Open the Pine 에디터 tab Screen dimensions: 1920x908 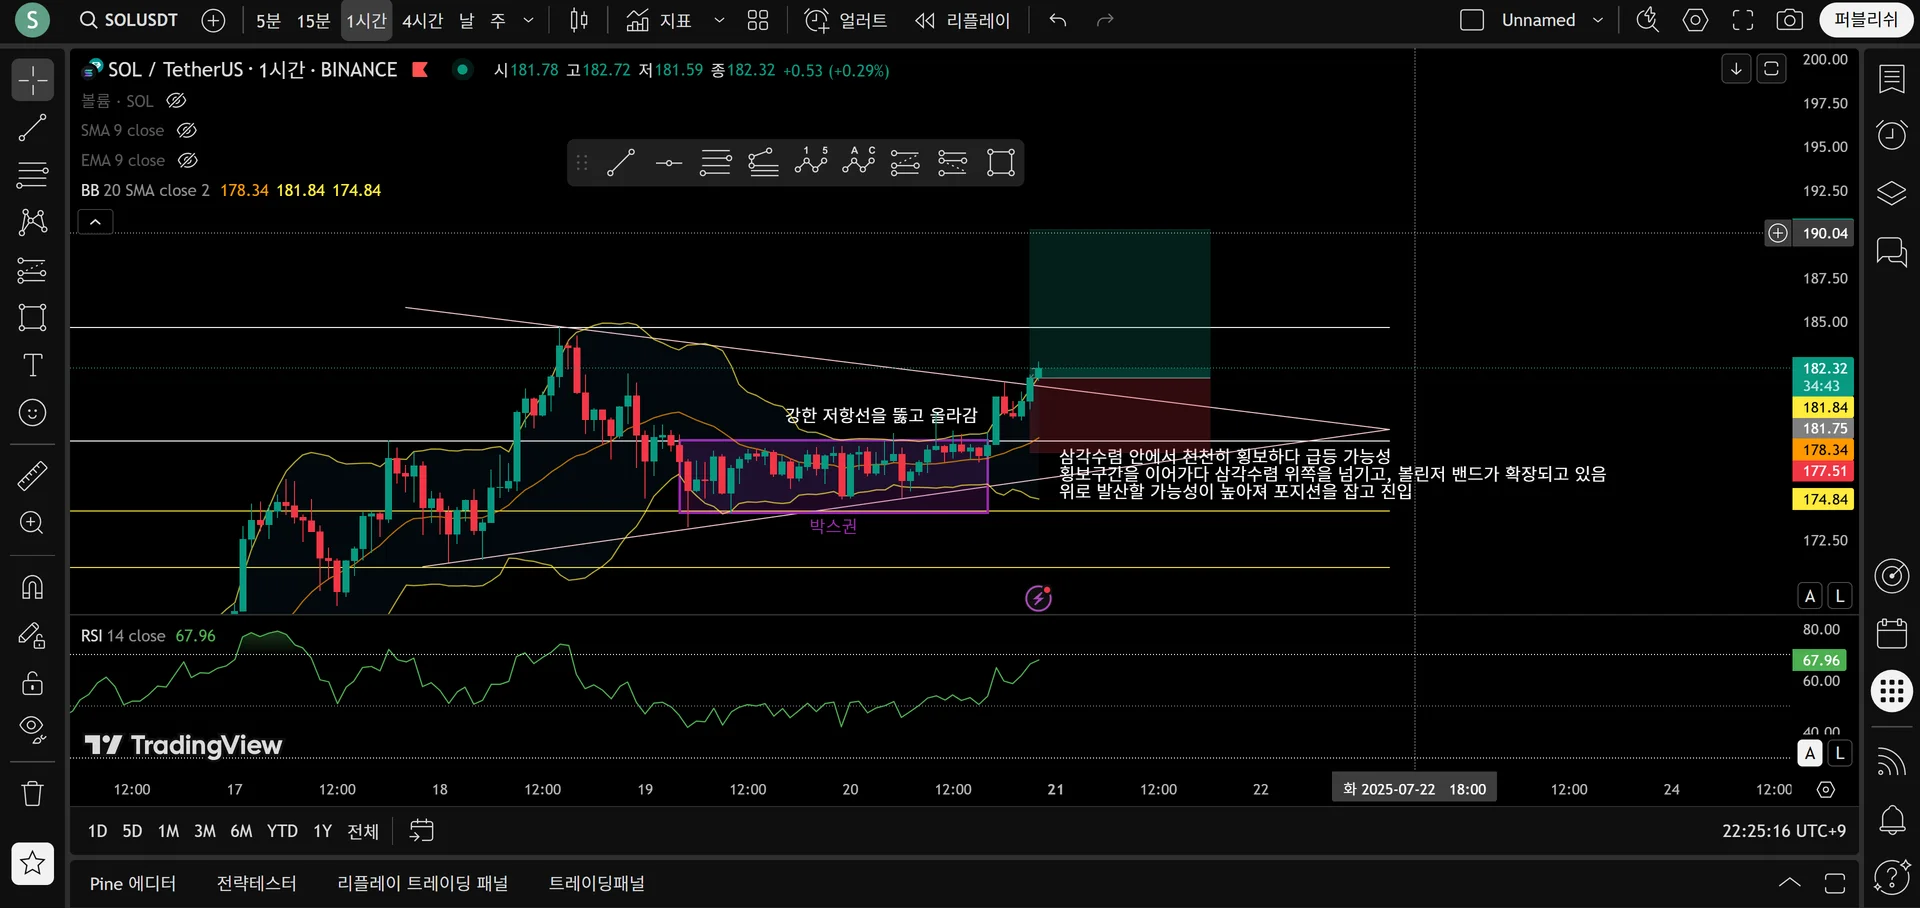click(x=133, y=883)
